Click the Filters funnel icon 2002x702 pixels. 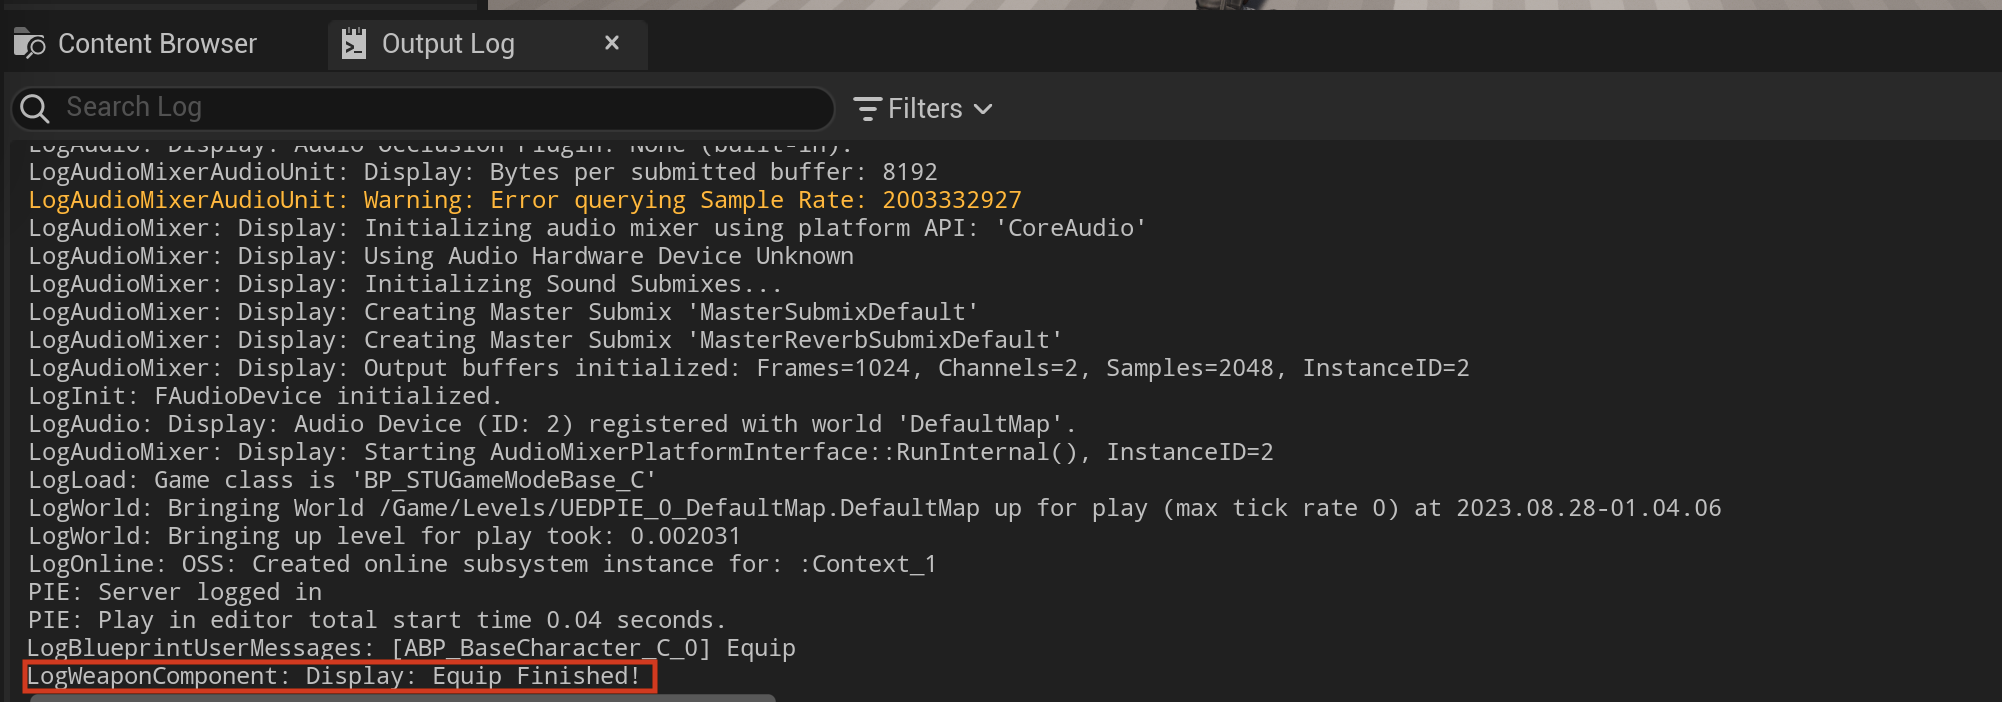(x=867, y=108)
